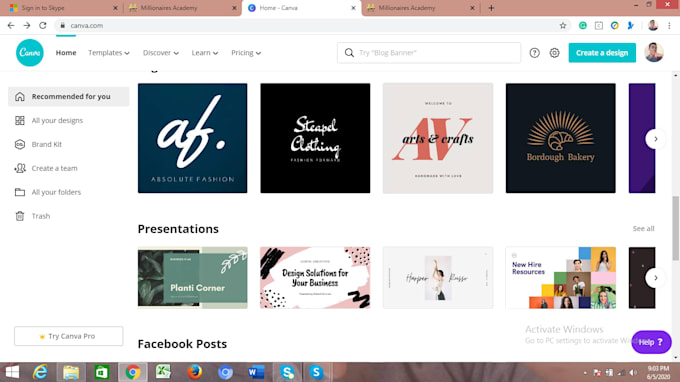Screen dimensions: 680x382
Task: Open the Pricing dropdown menu
Action: tap(246, 53)
